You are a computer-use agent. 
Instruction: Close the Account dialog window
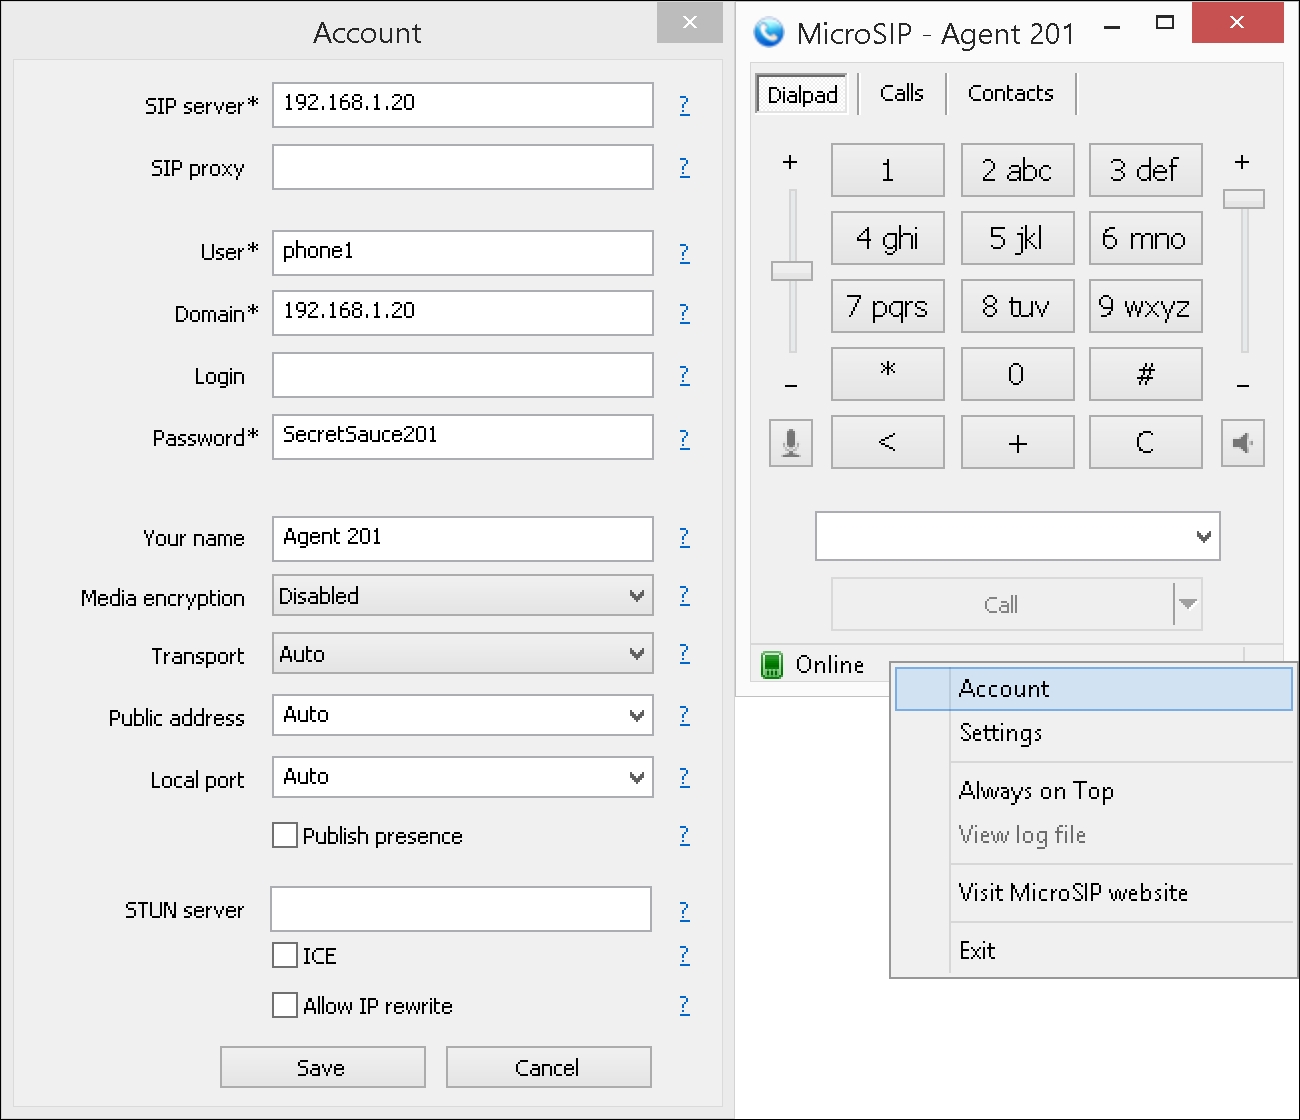click(690, 22)
